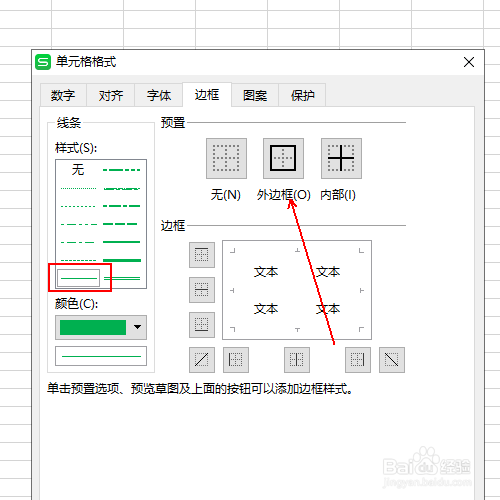Choose the thin small-dashed line style
500x500 pixels.
[x=79, y=206]
